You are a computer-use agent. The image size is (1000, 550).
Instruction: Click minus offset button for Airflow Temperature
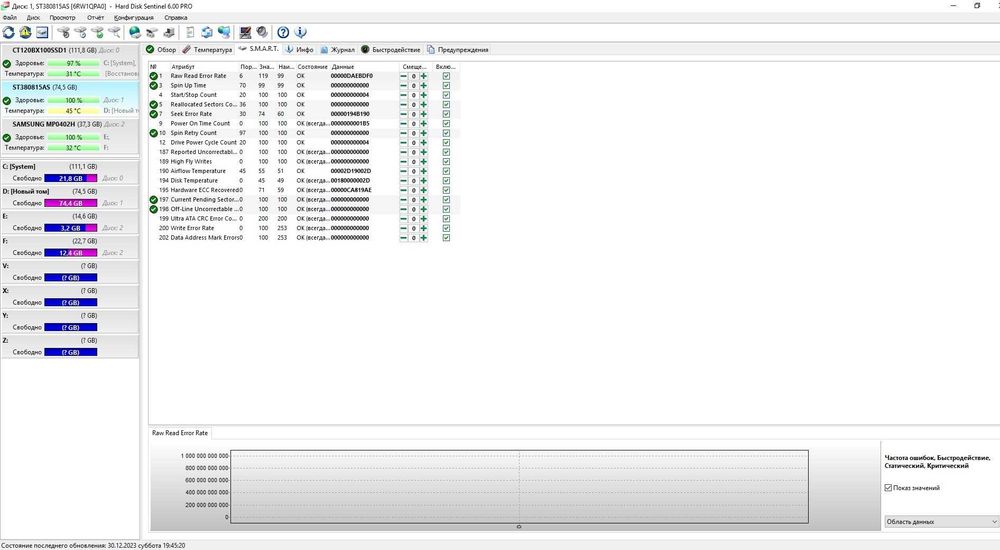tap(403, 171)
